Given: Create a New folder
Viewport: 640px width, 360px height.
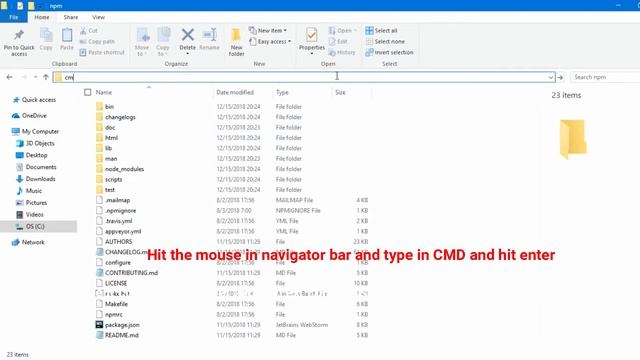Looking at the screenshot, I should (236, 42).
